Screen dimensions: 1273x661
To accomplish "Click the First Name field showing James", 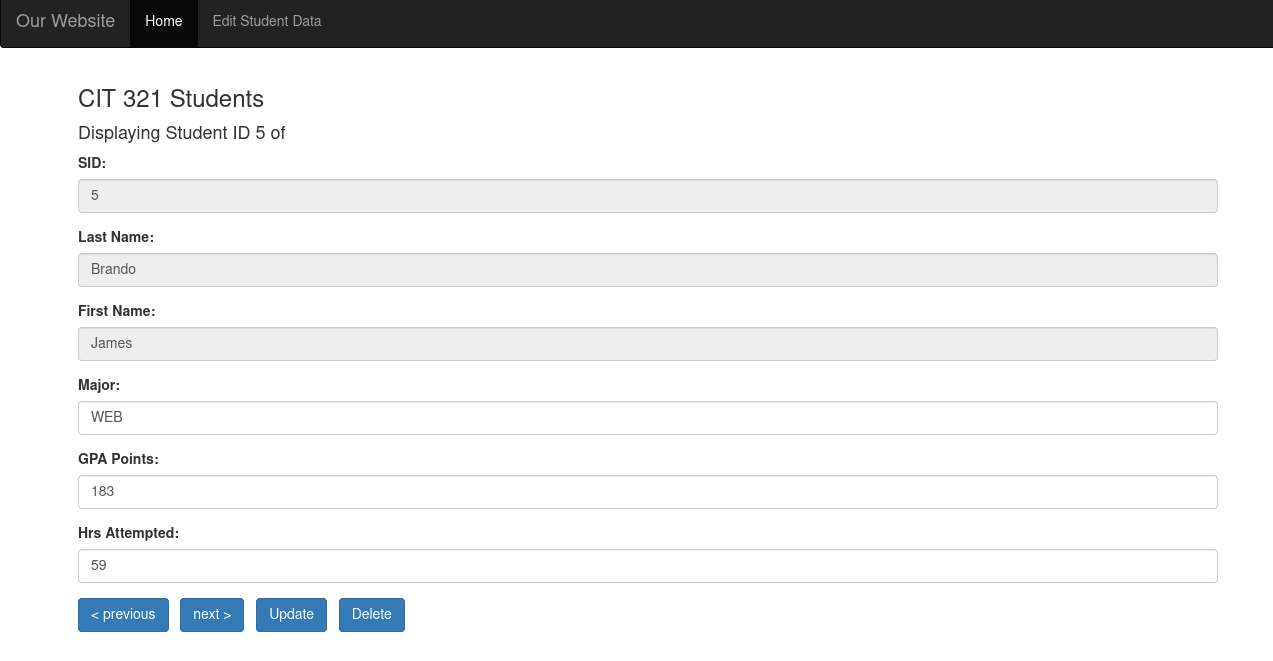I will pyautogui.click(x=648, y=344).
